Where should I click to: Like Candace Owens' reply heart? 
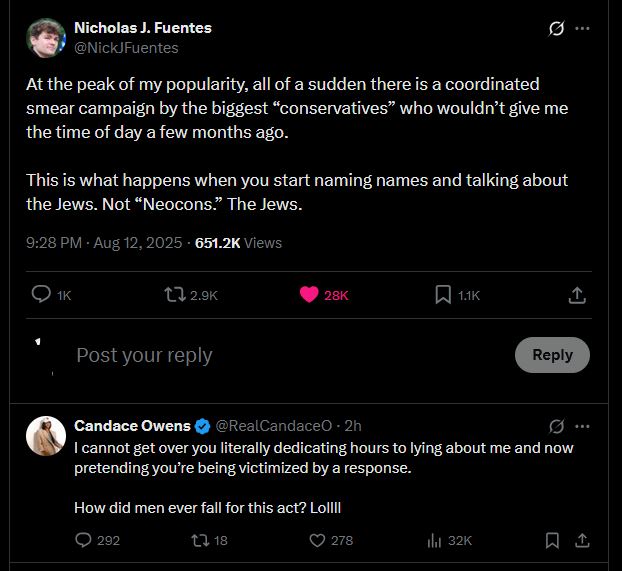[x=317, y=540]
